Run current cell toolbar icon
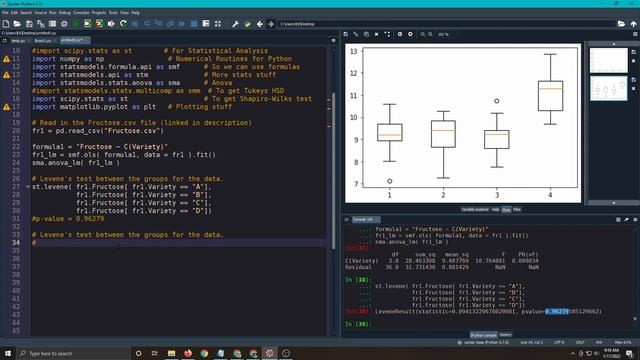640x360 pixels. (87, 24)
